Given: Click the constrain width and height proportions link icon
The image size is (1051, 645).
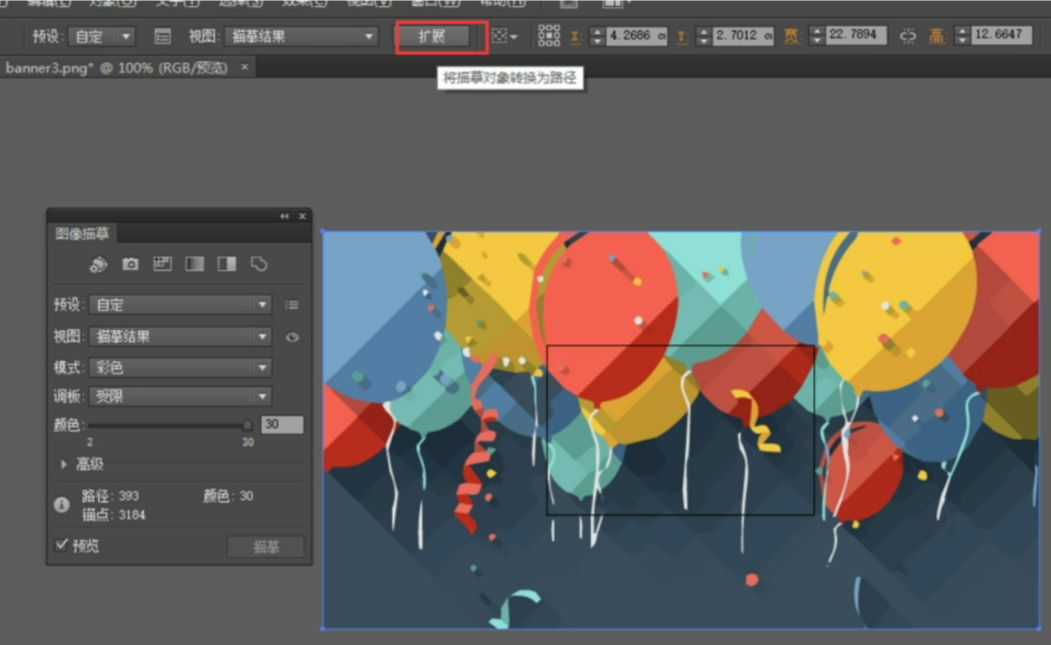Looking at the screenshot, I should point(908,36).
